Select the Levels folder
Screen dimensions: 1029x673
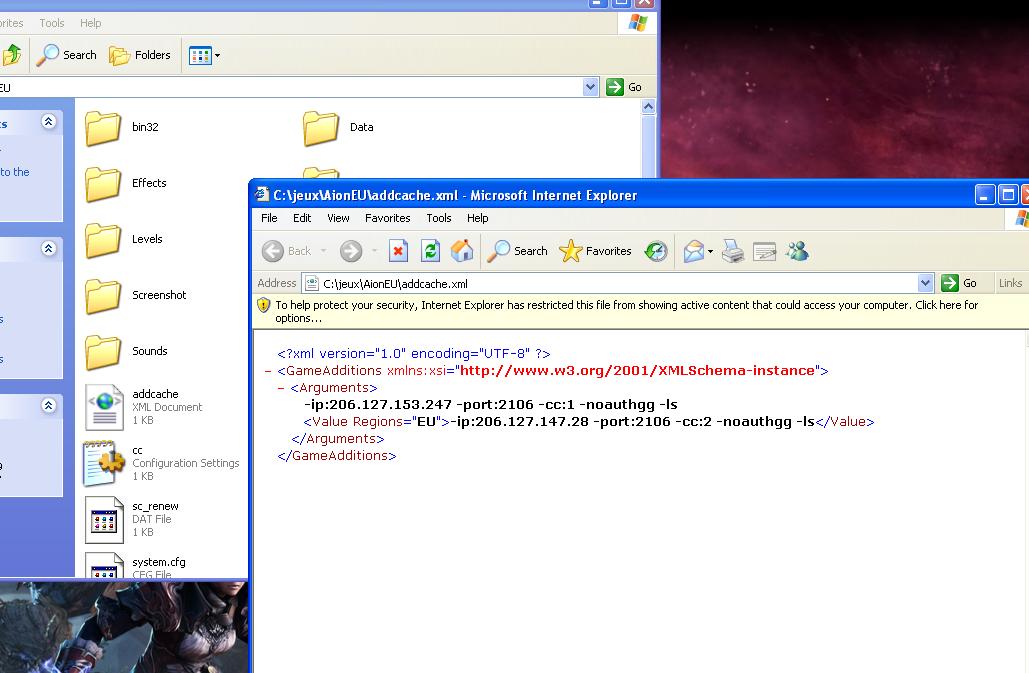pos(124,239)
